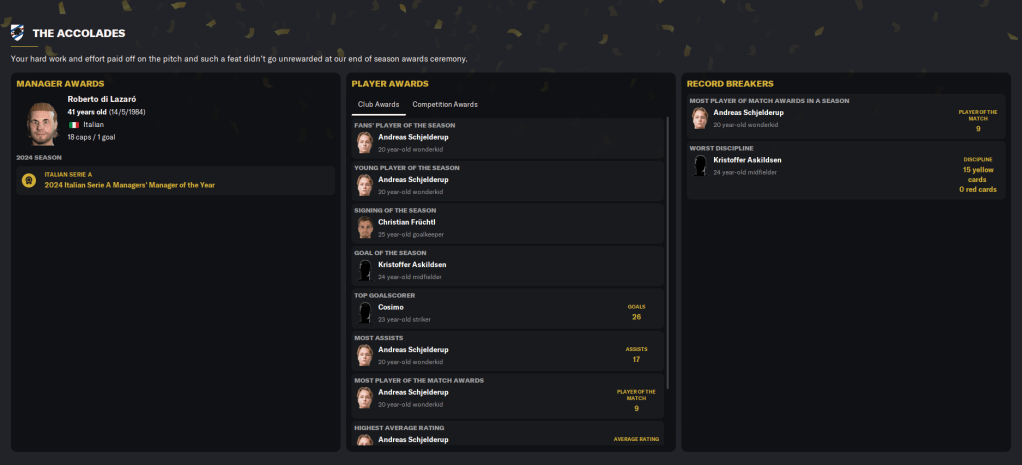Image resolution: width=1022 pixels, height=465 pixels.
Task: Click the Player Awards list scrollbar
Action: point(667,250)
